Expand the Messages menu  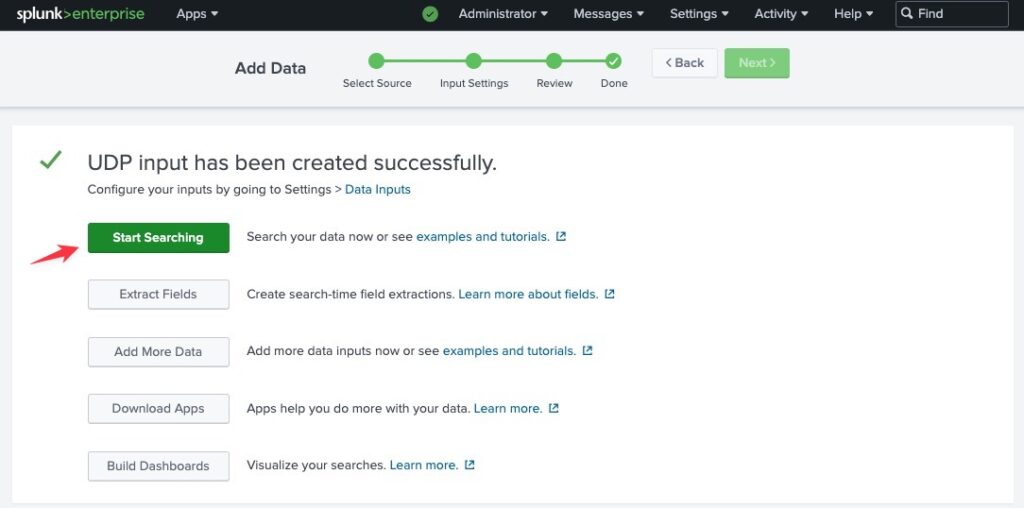609,14
